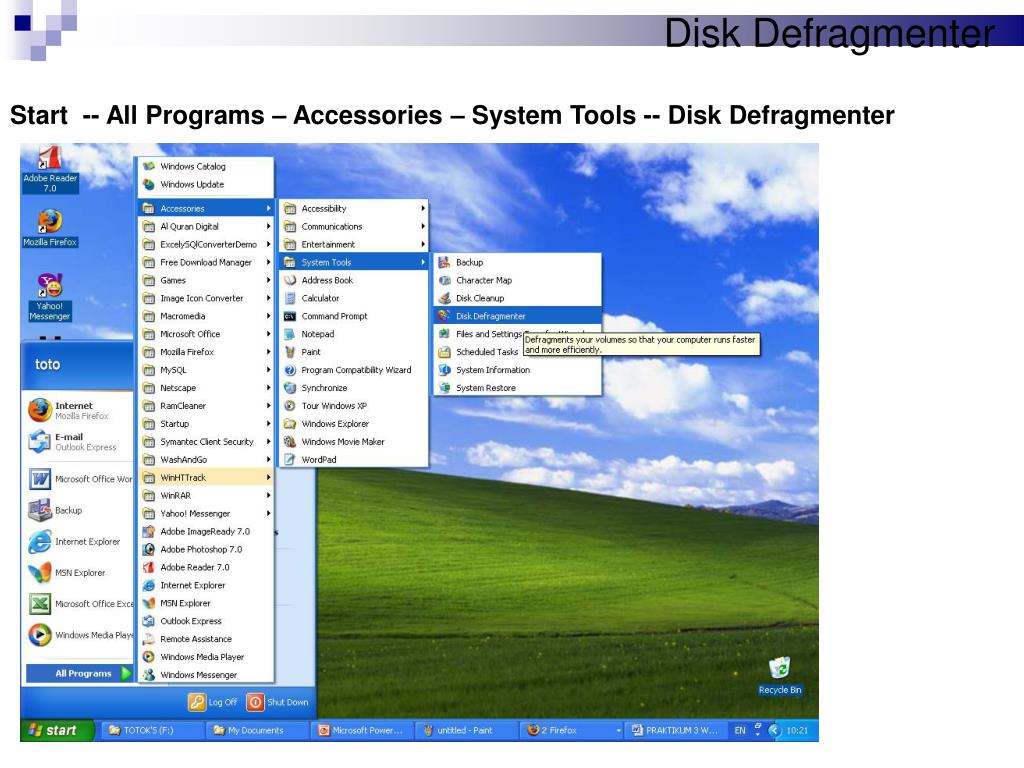Expand the Entertainment submenu arrow
Screen dimensions: 1024x768
(x=423, y=244)
